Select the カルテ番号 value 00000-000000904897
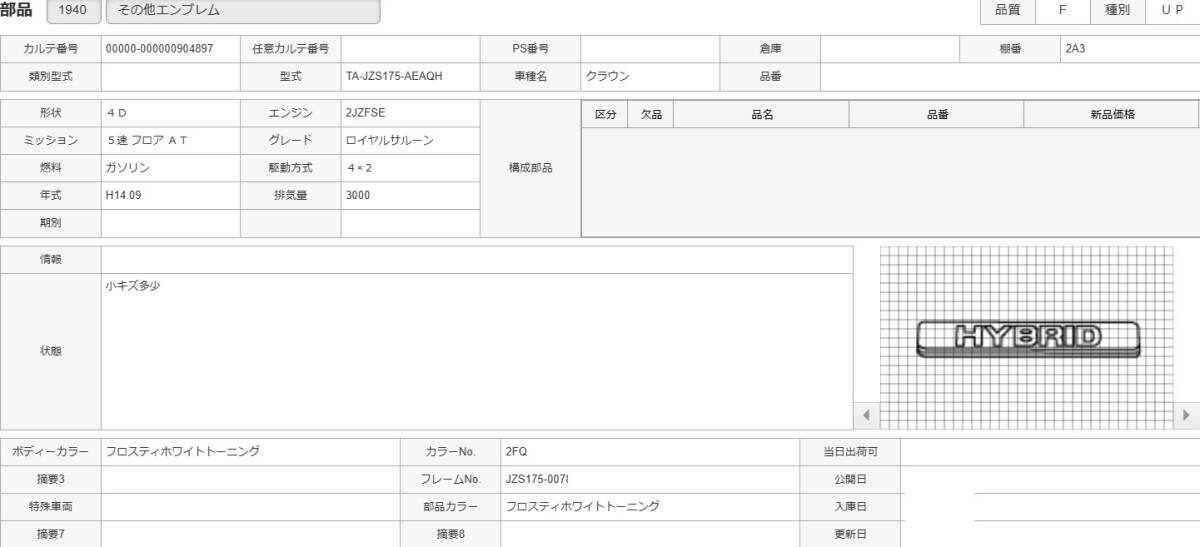This screenshot has width=1200, height=547. [x=159, y=48]
